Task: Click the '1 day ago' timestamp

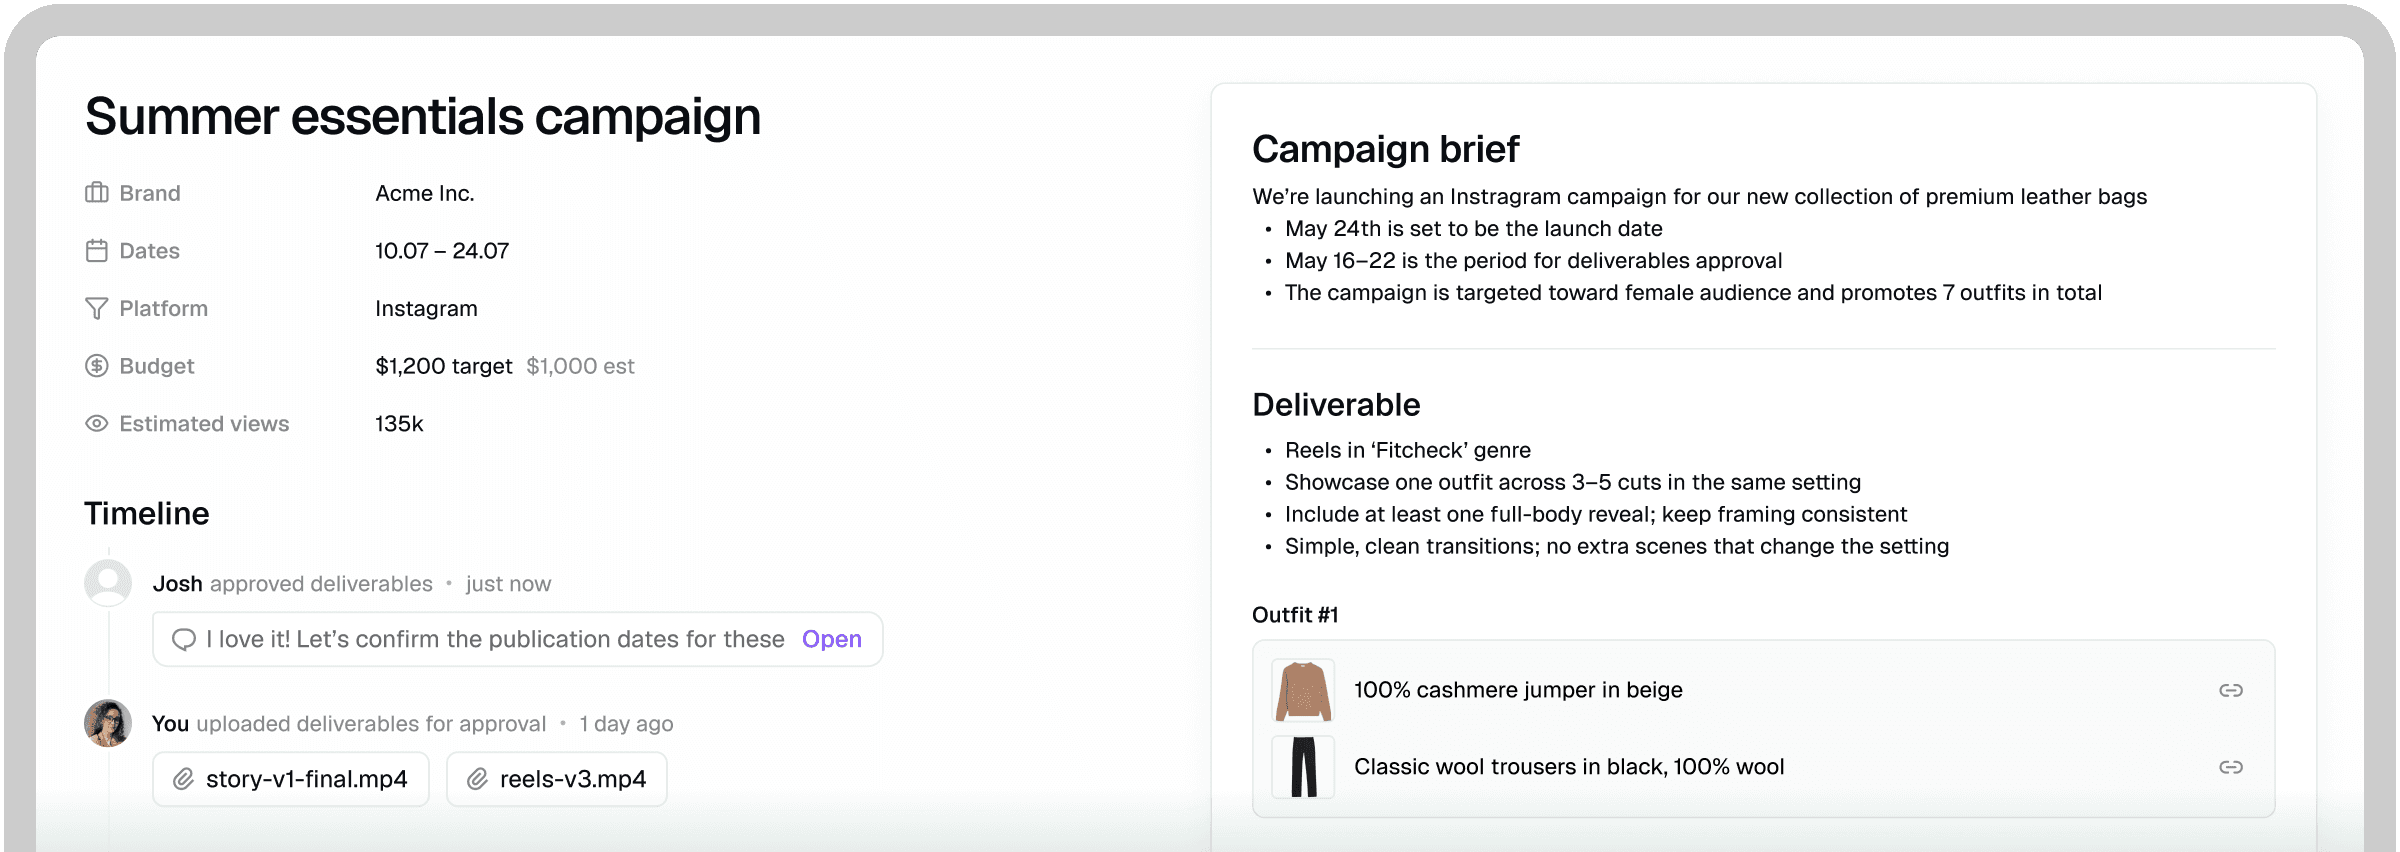Action: pos(626,724)
